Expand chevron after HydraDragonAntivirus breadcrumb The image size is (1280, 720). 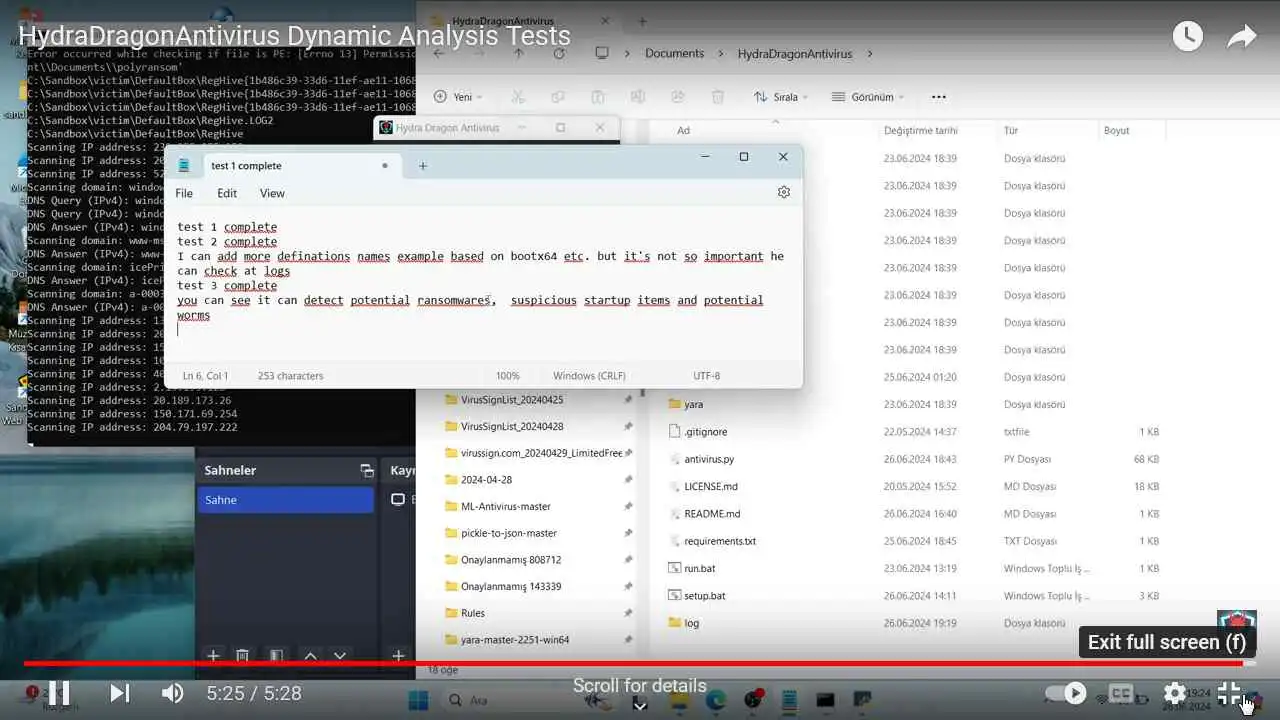coord(870,54)
